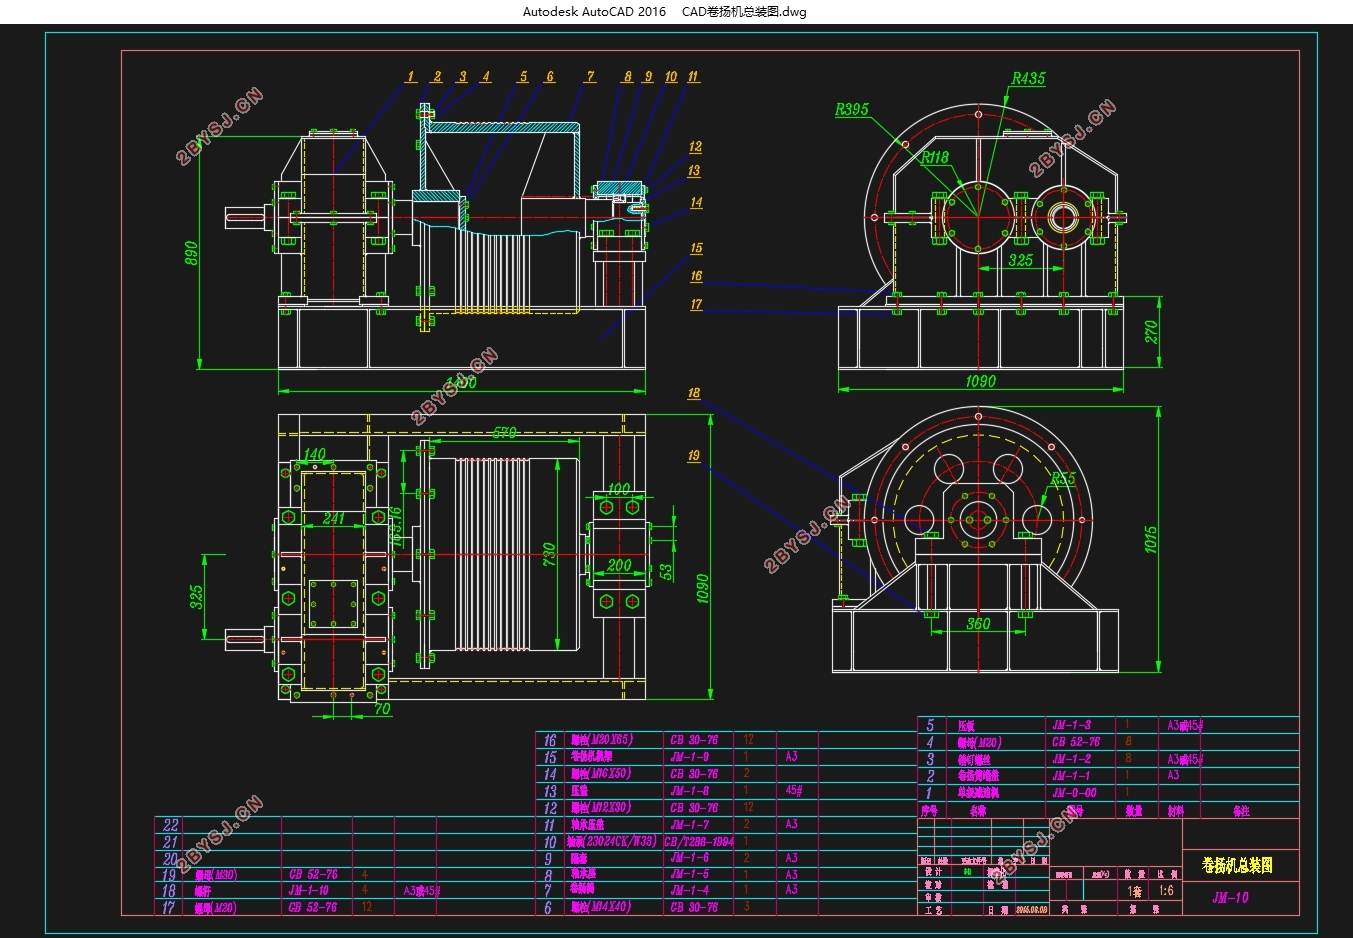Viewport: 1353px width, 938px height.
Task: Pick the 270 base height dimension
Action: point(1152,331)
